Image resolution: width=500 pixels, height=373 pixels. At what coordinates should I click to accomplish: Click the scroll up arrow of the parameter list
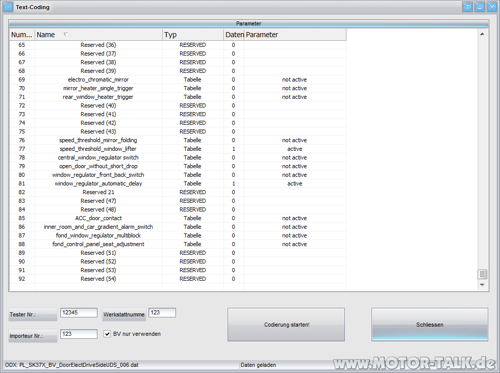(x=482, y=34)
